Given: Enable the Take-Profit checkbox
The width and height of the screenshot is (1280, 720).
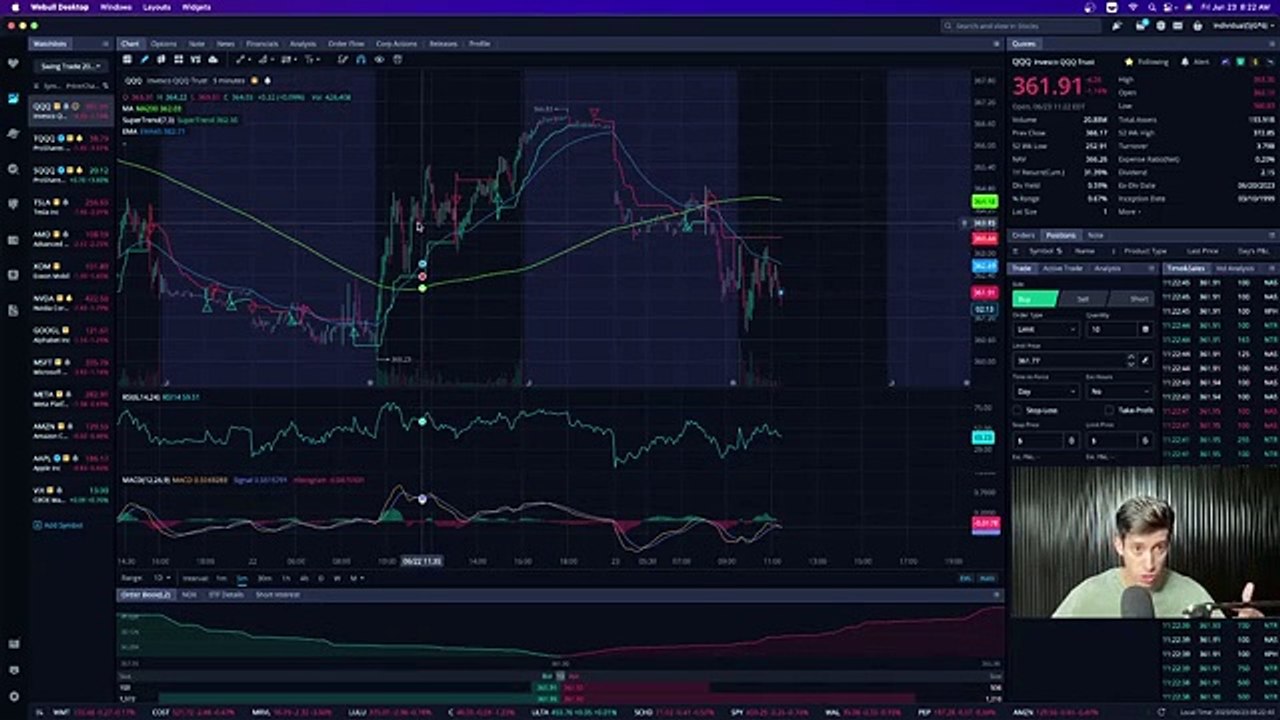Looking at the screenshot, I should pyautogui.click(x=1109, y=410).
